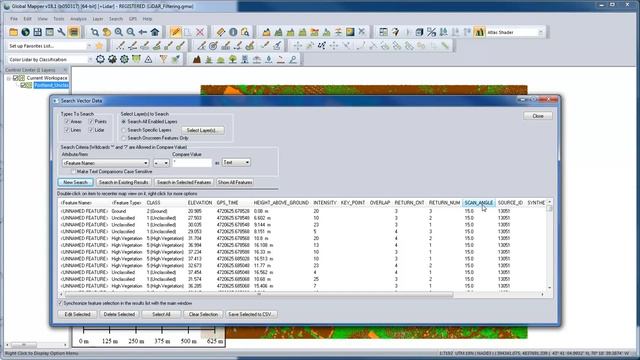Click the target bullseye digitizer icon

[x=213, y=46]
